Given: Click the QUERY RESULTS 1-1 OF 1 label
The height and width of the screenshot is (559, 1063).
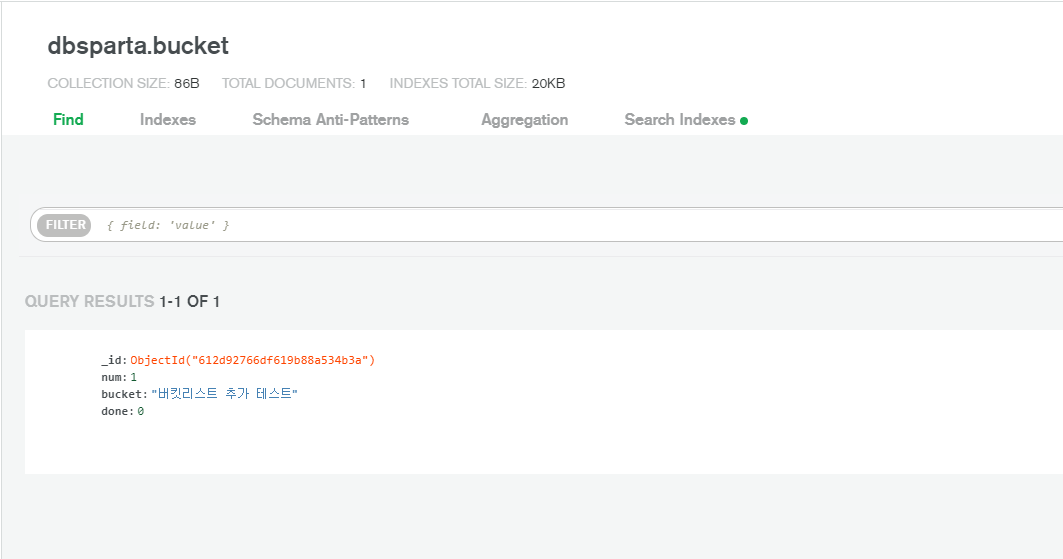Looking at the screenshot, I should (122, 302).
